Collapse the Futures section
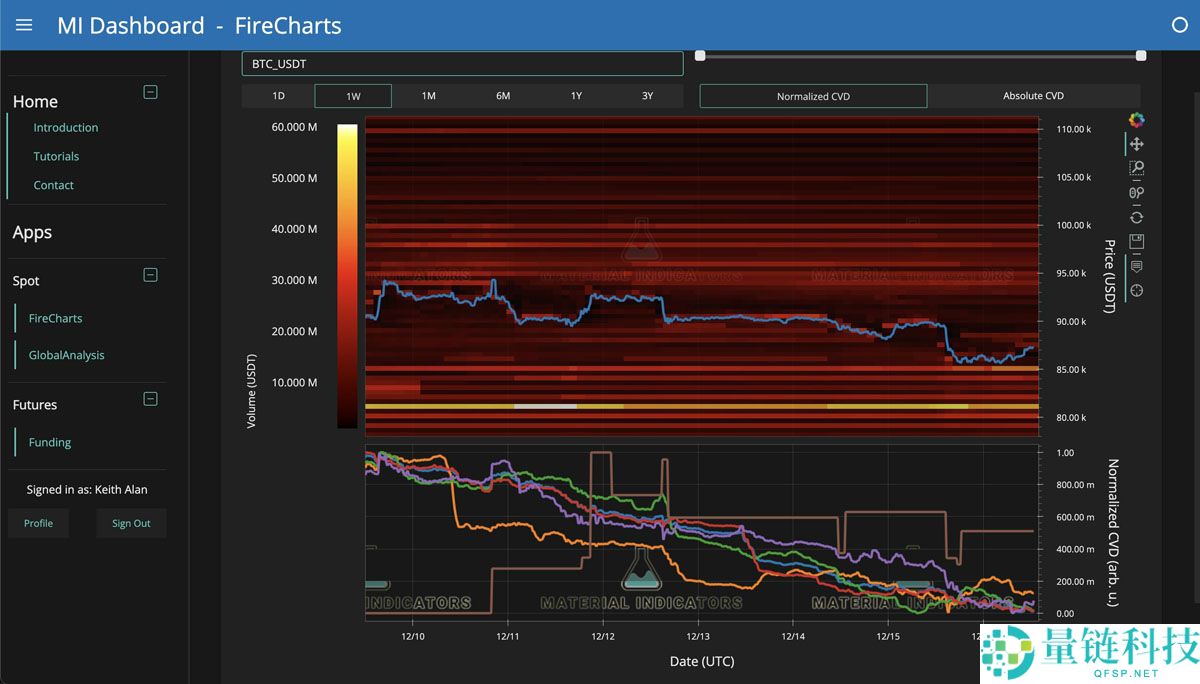The image size is (1200, 684). pos(150,398)
